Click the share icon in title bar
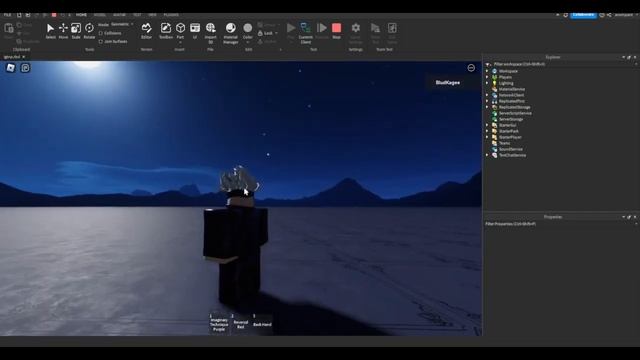 coord(609,15)
